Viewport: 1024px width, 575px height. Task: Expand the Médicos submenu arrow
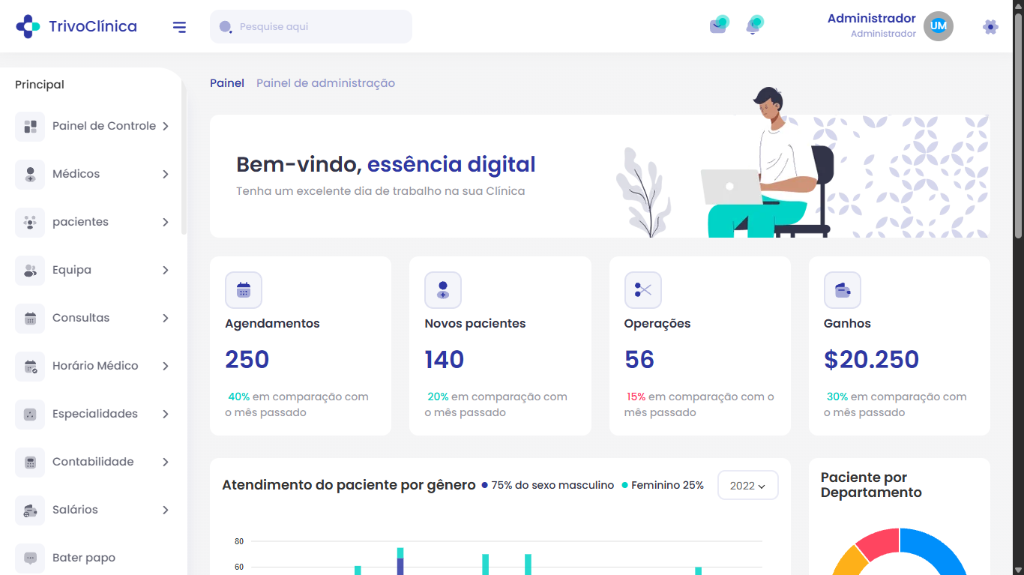tap(165, 174)
